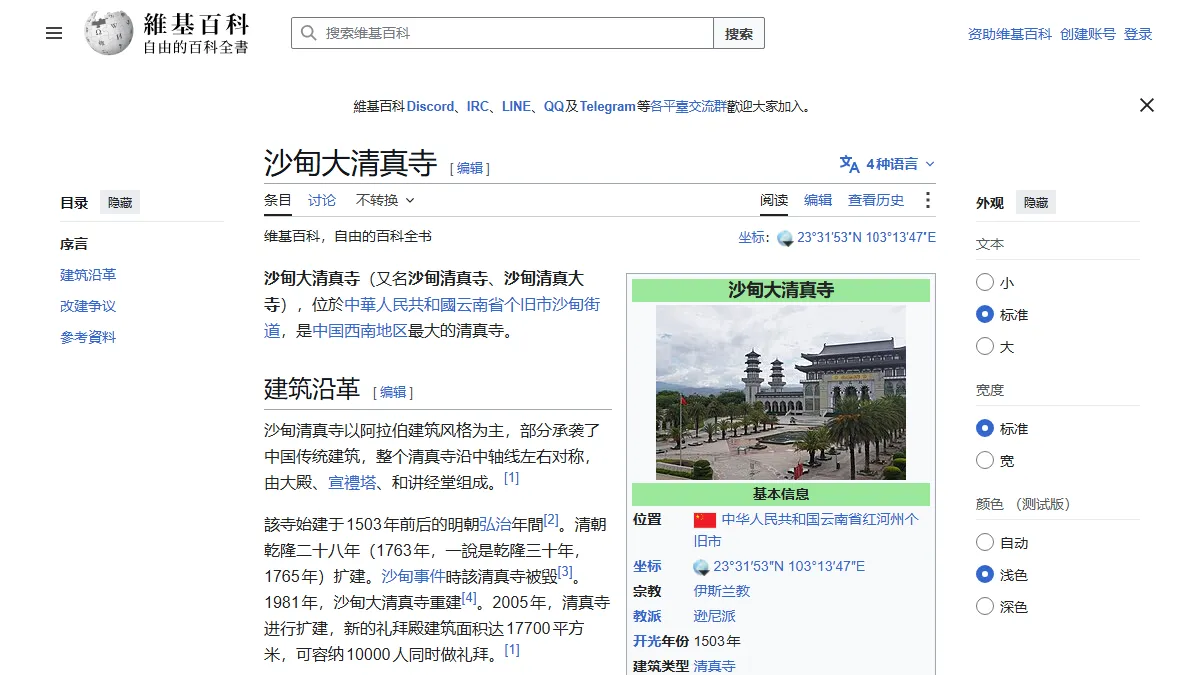Viewport: 1200px width, 675px height.
Task: Click 编辑 link beside the page title
Action: point(470,168)
